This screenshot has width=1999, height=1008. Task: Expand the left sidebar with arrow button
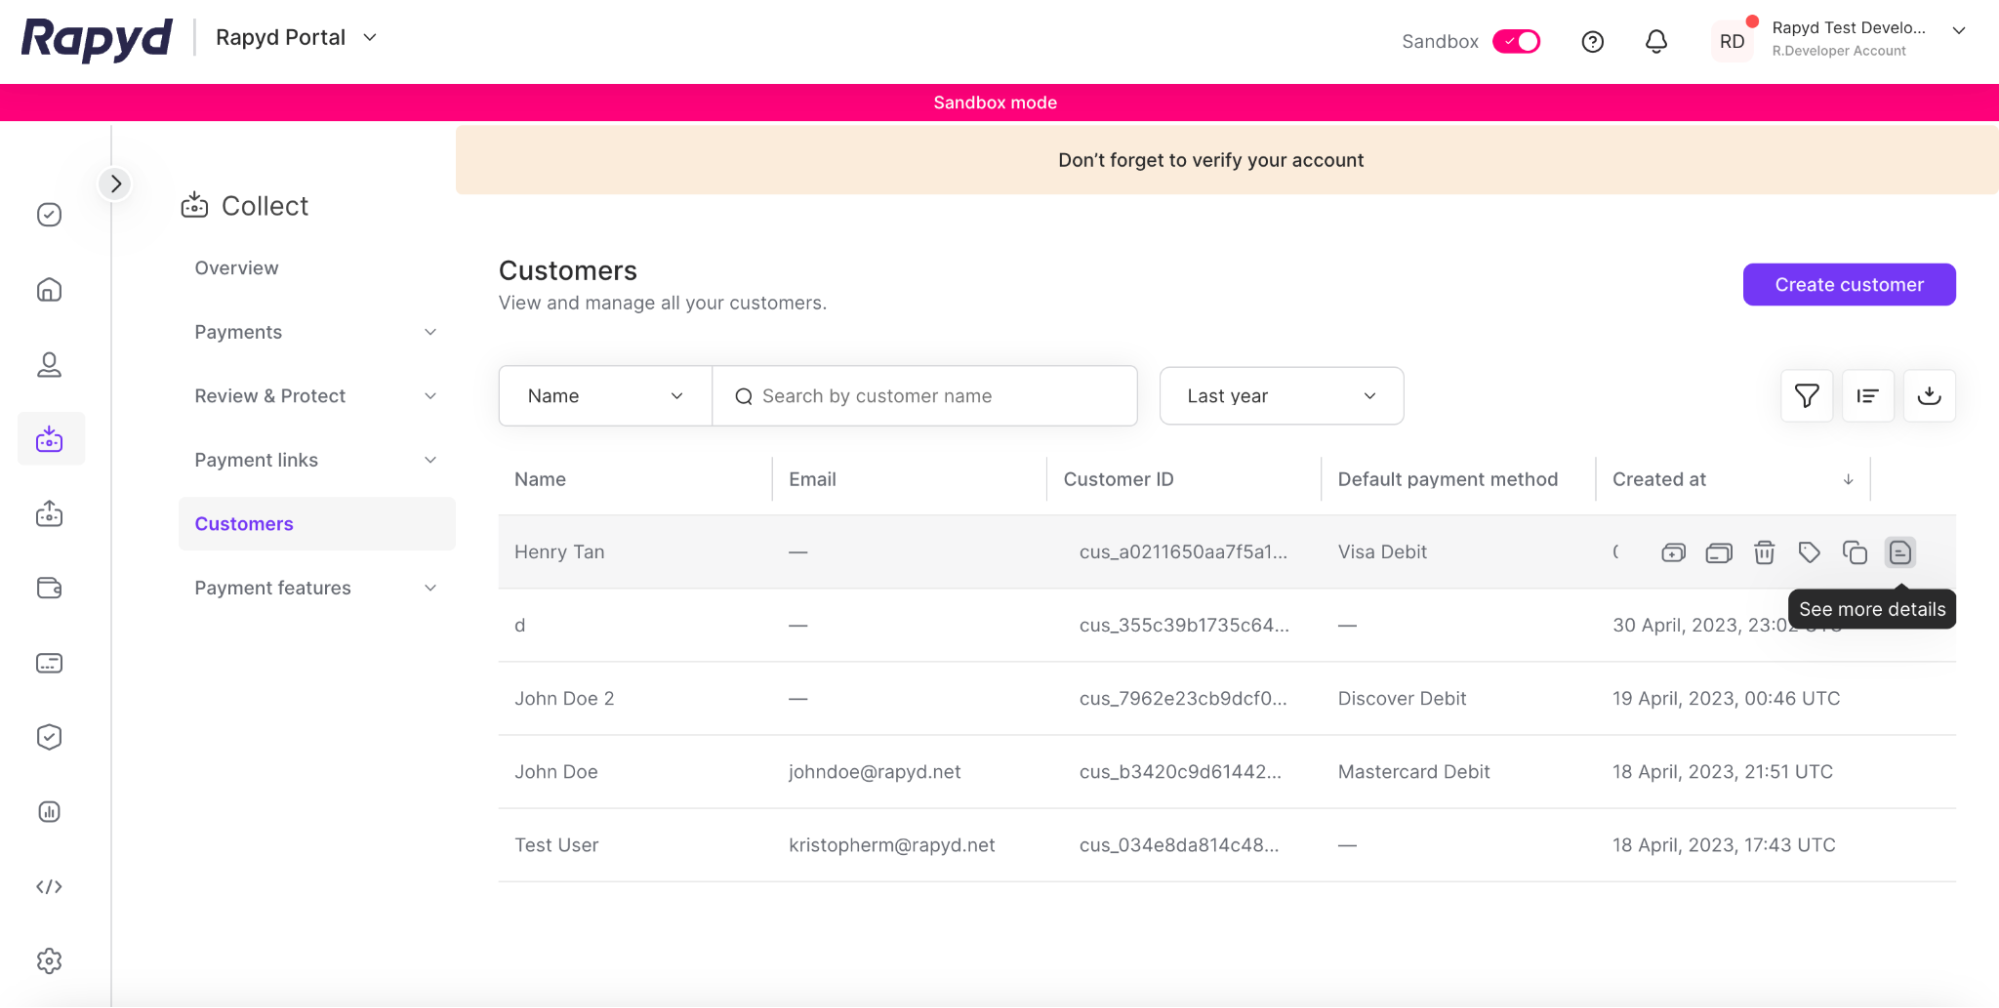[x=116, y=184]
